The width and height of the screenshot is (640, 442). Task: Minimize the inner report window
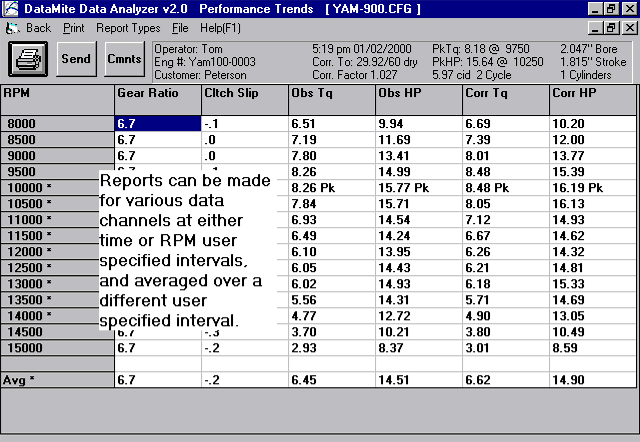[x=596, y=28]
